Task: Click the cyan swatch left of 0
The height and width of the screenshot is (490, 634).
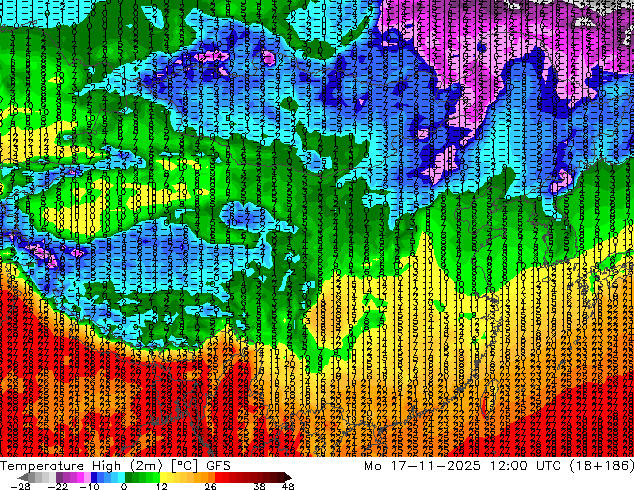Action: coord(121,477)
